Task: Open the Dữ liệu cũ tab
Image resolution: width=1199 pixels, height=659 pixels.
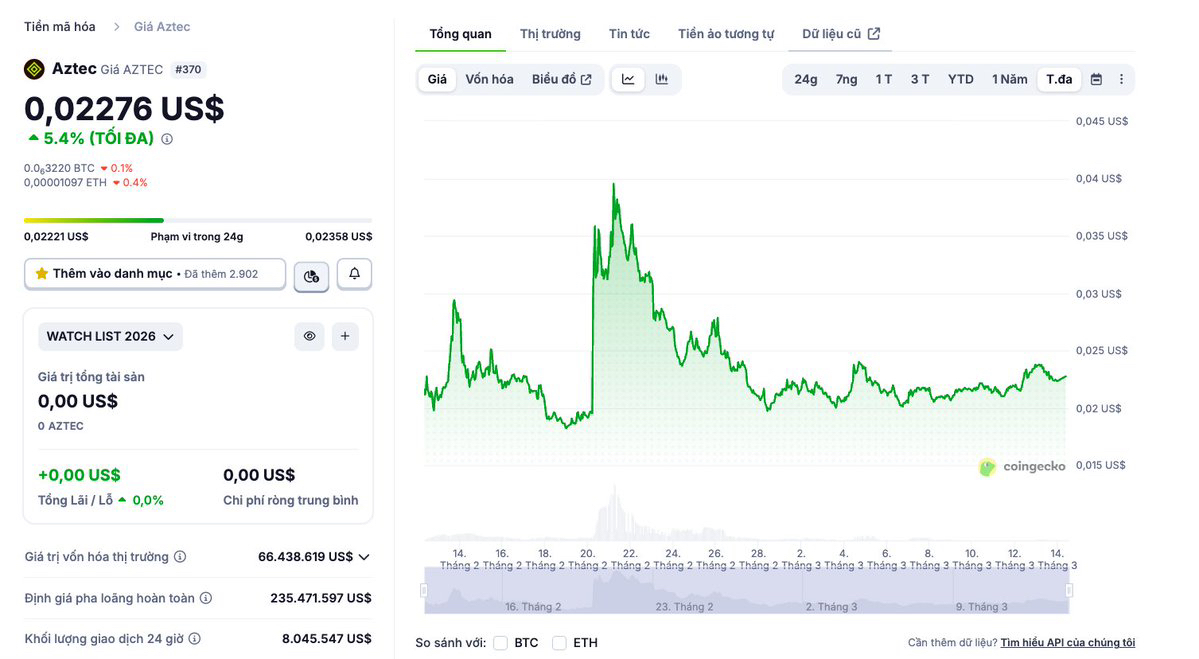Action: pyautogui.click(x=840, y=34)
